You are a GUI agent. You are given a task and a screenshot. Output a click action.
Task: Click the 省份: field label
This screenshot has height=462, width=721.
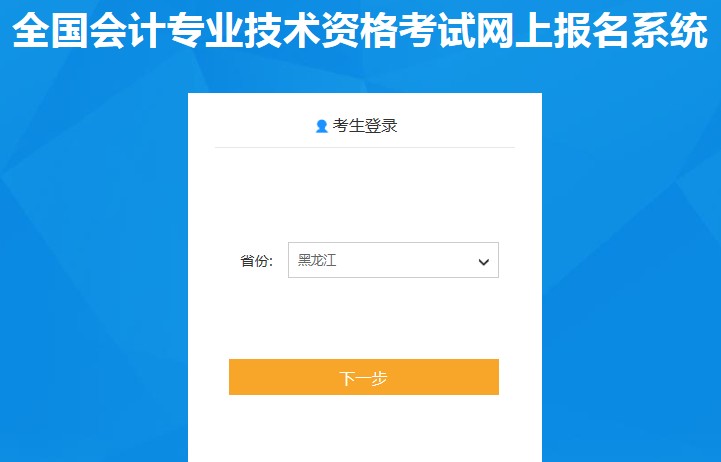[x=256, y=261]
